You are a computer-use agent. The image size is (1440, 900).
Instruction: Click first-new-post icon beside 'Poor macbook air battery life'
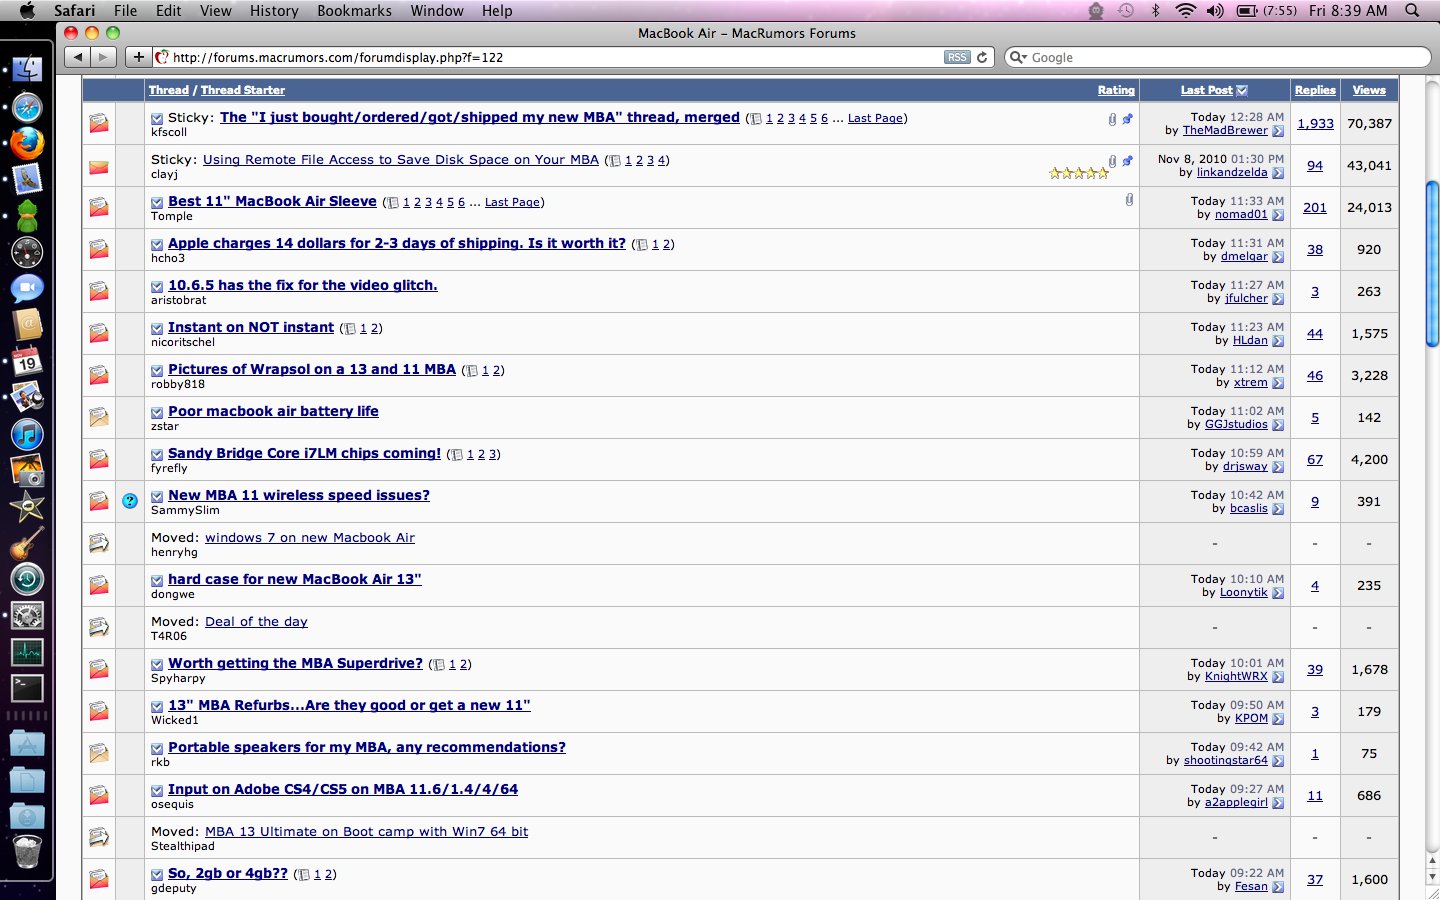coord(157,413)
